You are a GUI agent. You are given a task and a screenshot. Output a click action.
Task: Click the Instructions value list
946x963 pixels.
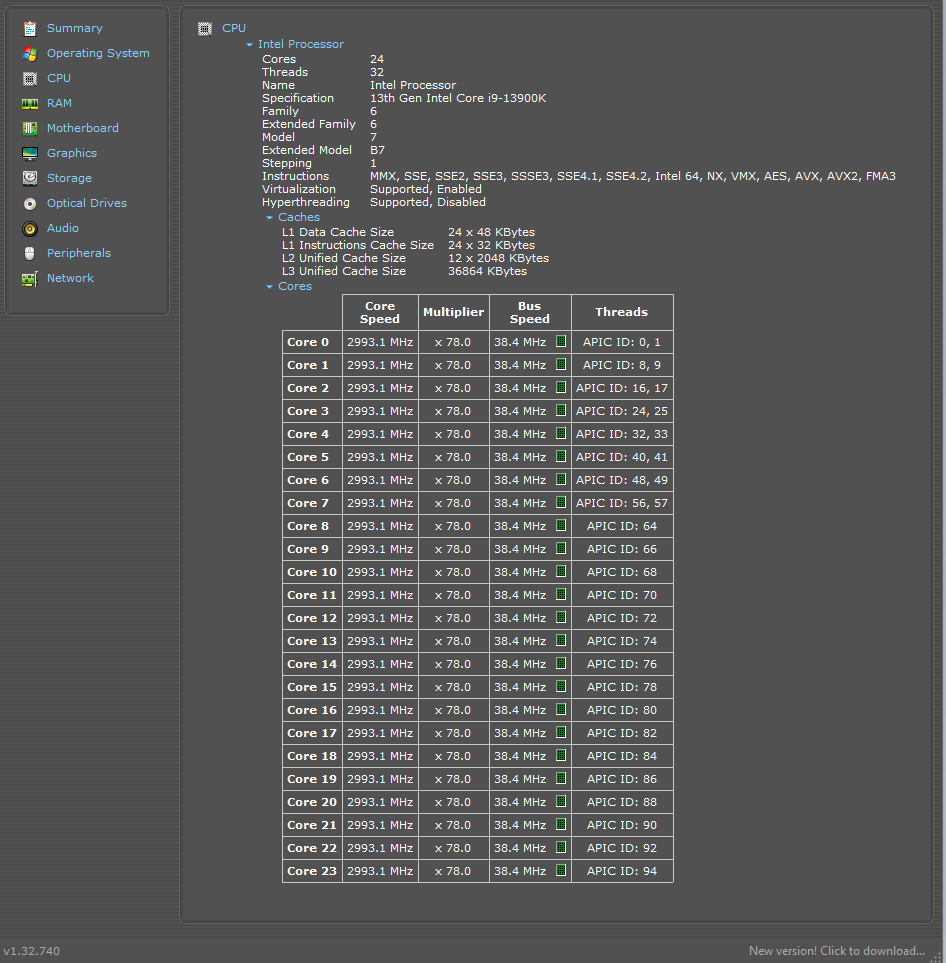click(633, 176)
